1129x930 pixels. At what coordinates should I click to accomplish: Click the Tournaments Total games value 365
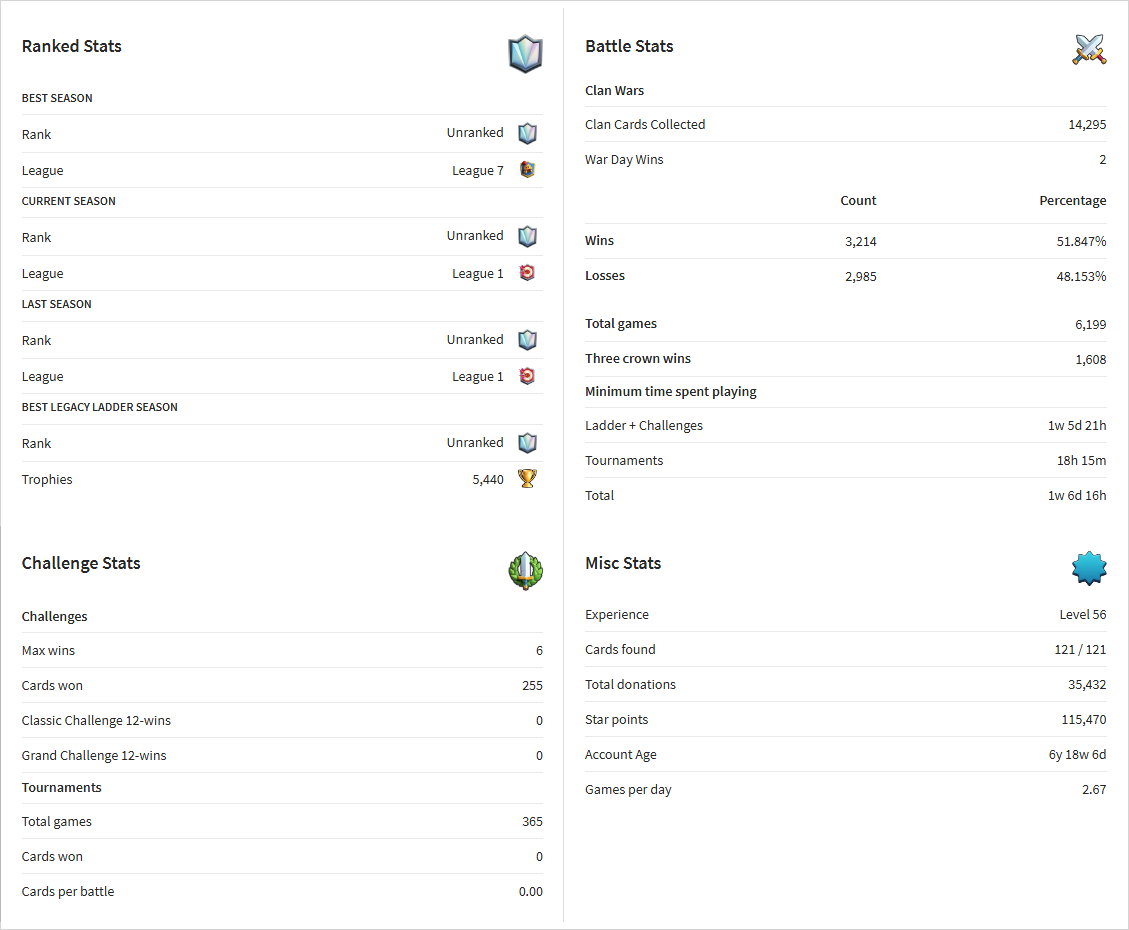532,821
